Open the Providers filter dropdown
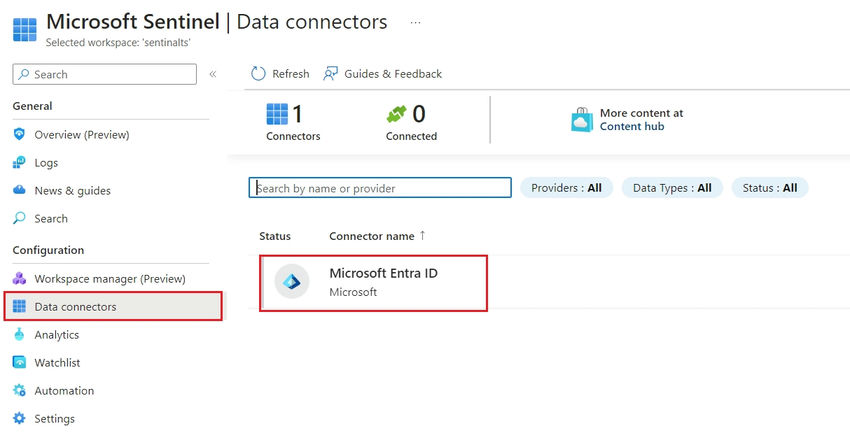The image size is (850, 440). 566,188
